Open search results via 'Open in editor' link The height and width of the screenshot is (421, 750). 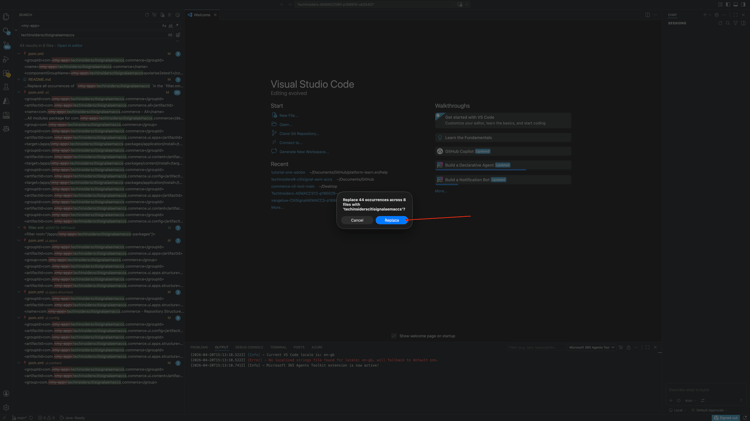[x=70, y=45]
